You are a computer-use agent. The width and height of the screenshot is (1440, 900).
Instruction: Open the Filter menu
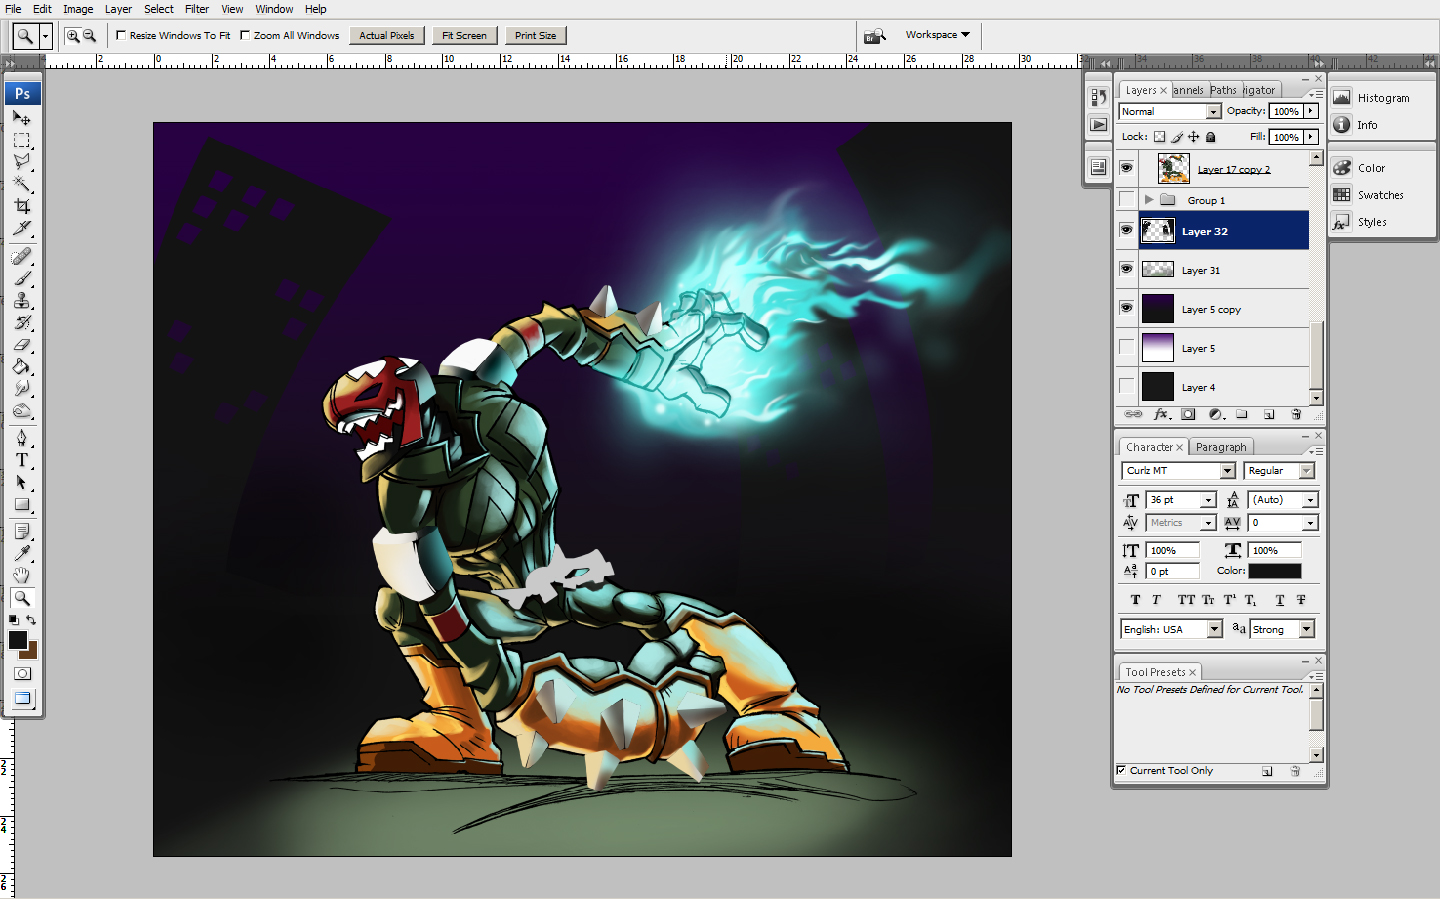(196, 9)
